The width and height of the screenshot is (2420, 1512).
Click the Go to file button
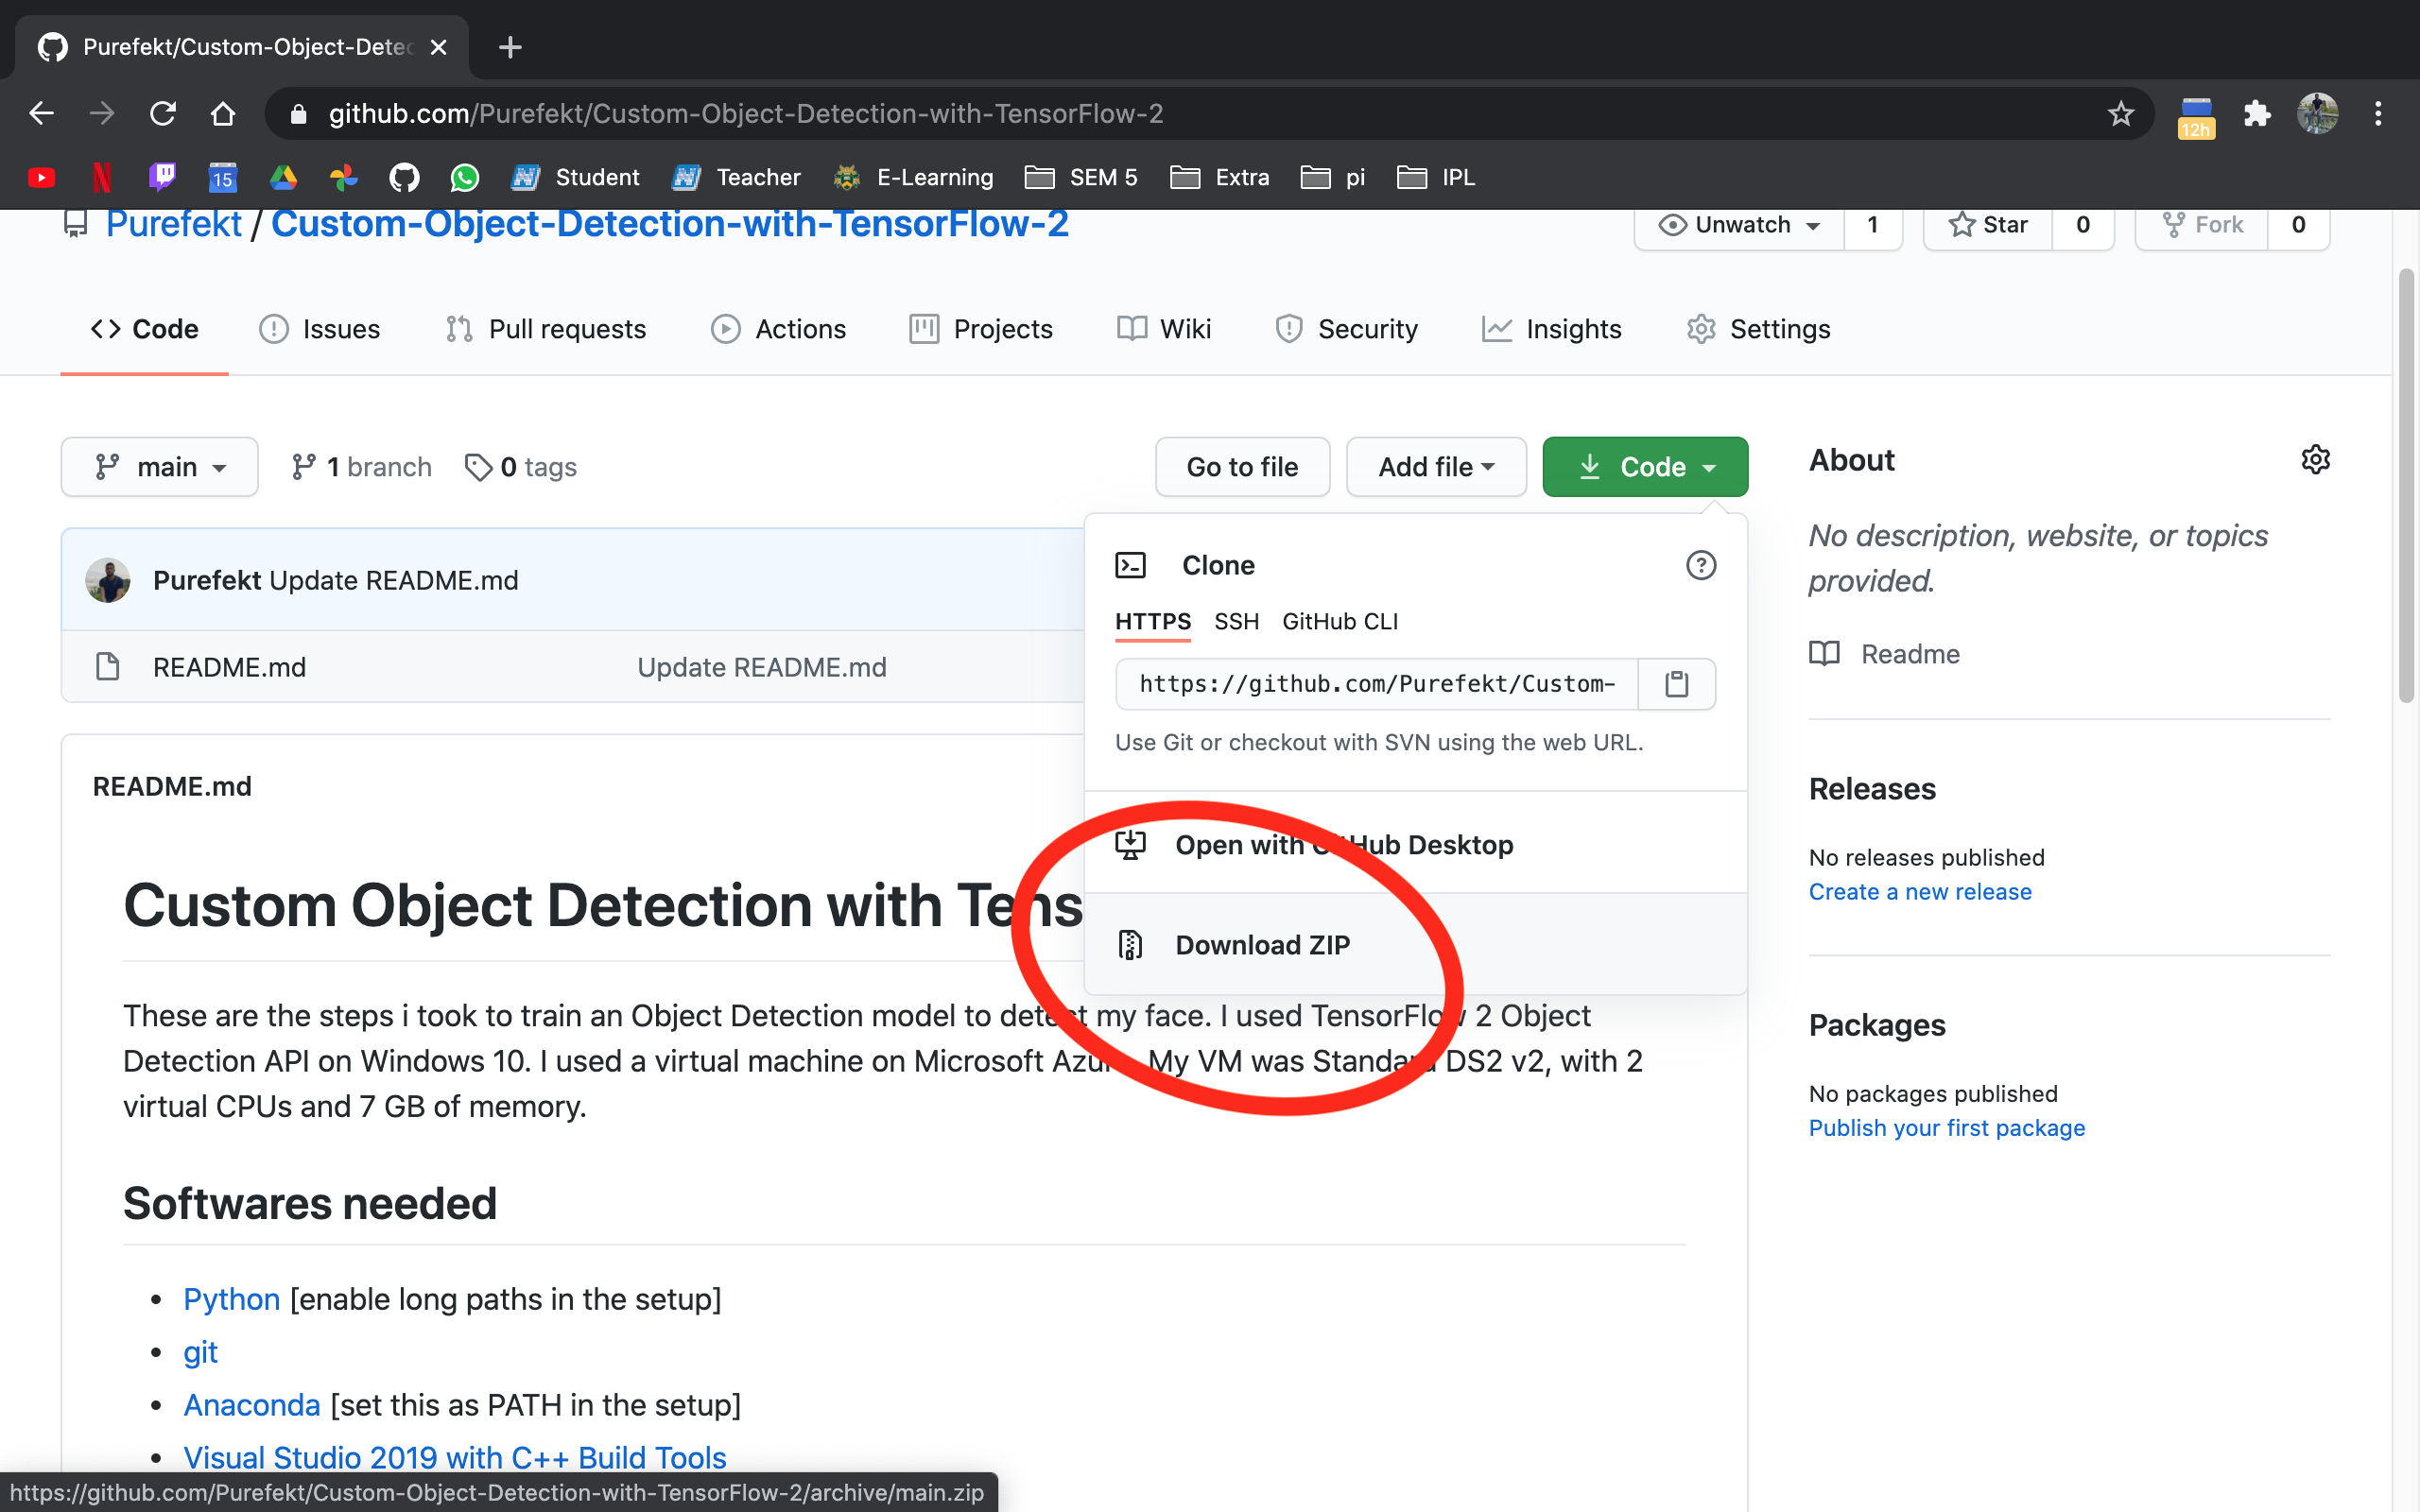pyautogui.click(x=1242, y=467)
